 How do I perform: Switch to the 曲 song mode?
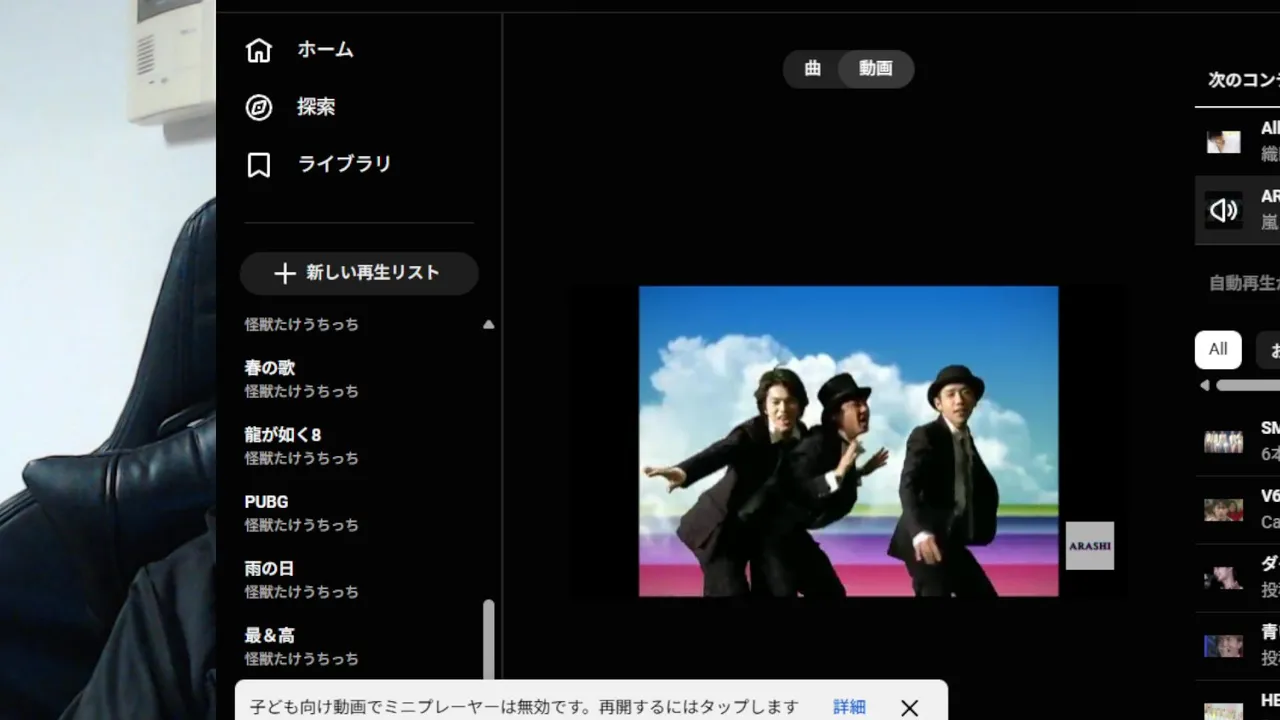pos(813,68)
